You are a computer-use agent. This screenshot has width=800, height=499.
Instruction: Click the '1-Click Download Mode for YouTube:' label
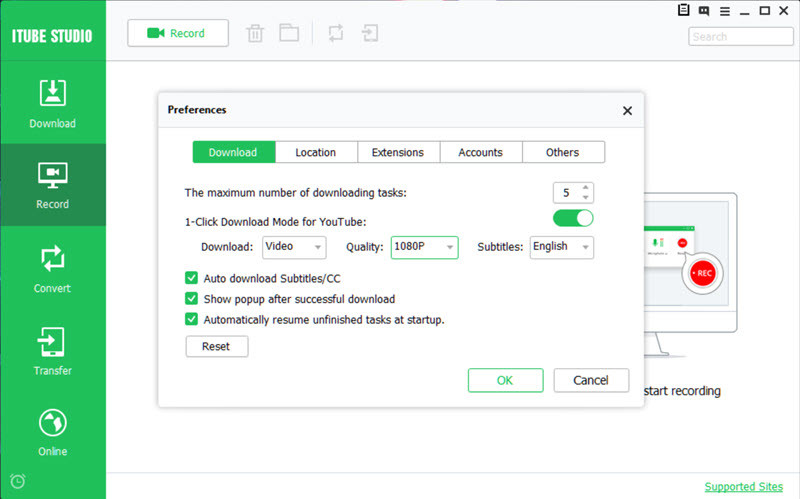pyautogui.click(x=276, y=222)
